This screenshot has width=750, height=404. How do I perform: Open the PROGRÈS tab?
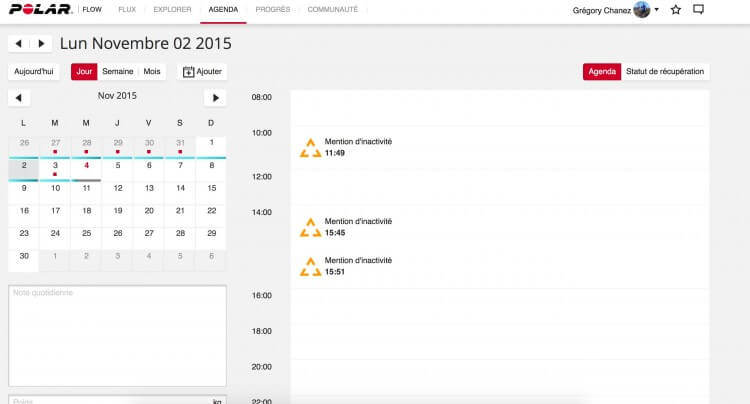[x=273, y=10]
